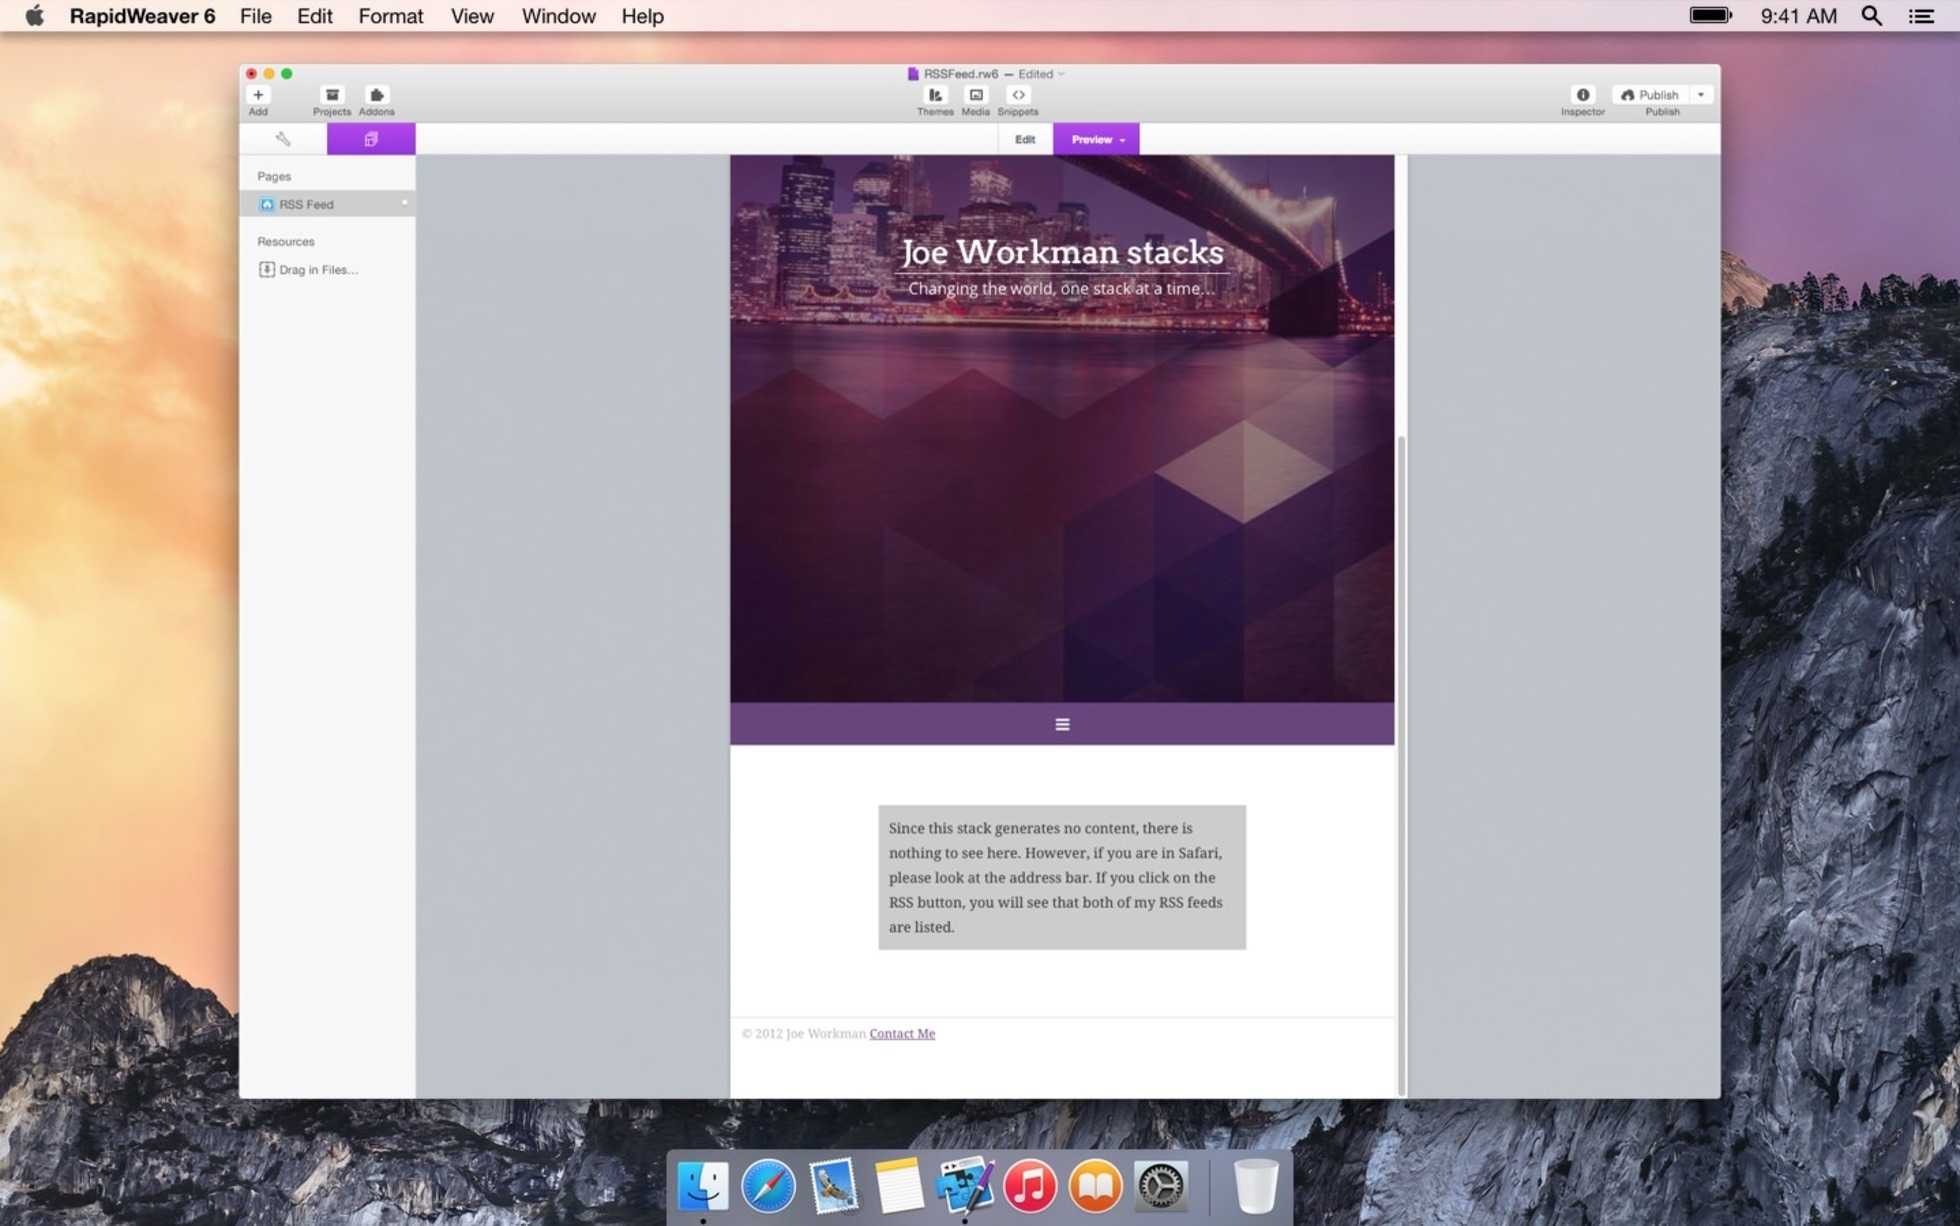The height and width of the screenshot is (1226, 1960).
Task: Open the hamburger navigation menu in preview
Action: 1062,724
